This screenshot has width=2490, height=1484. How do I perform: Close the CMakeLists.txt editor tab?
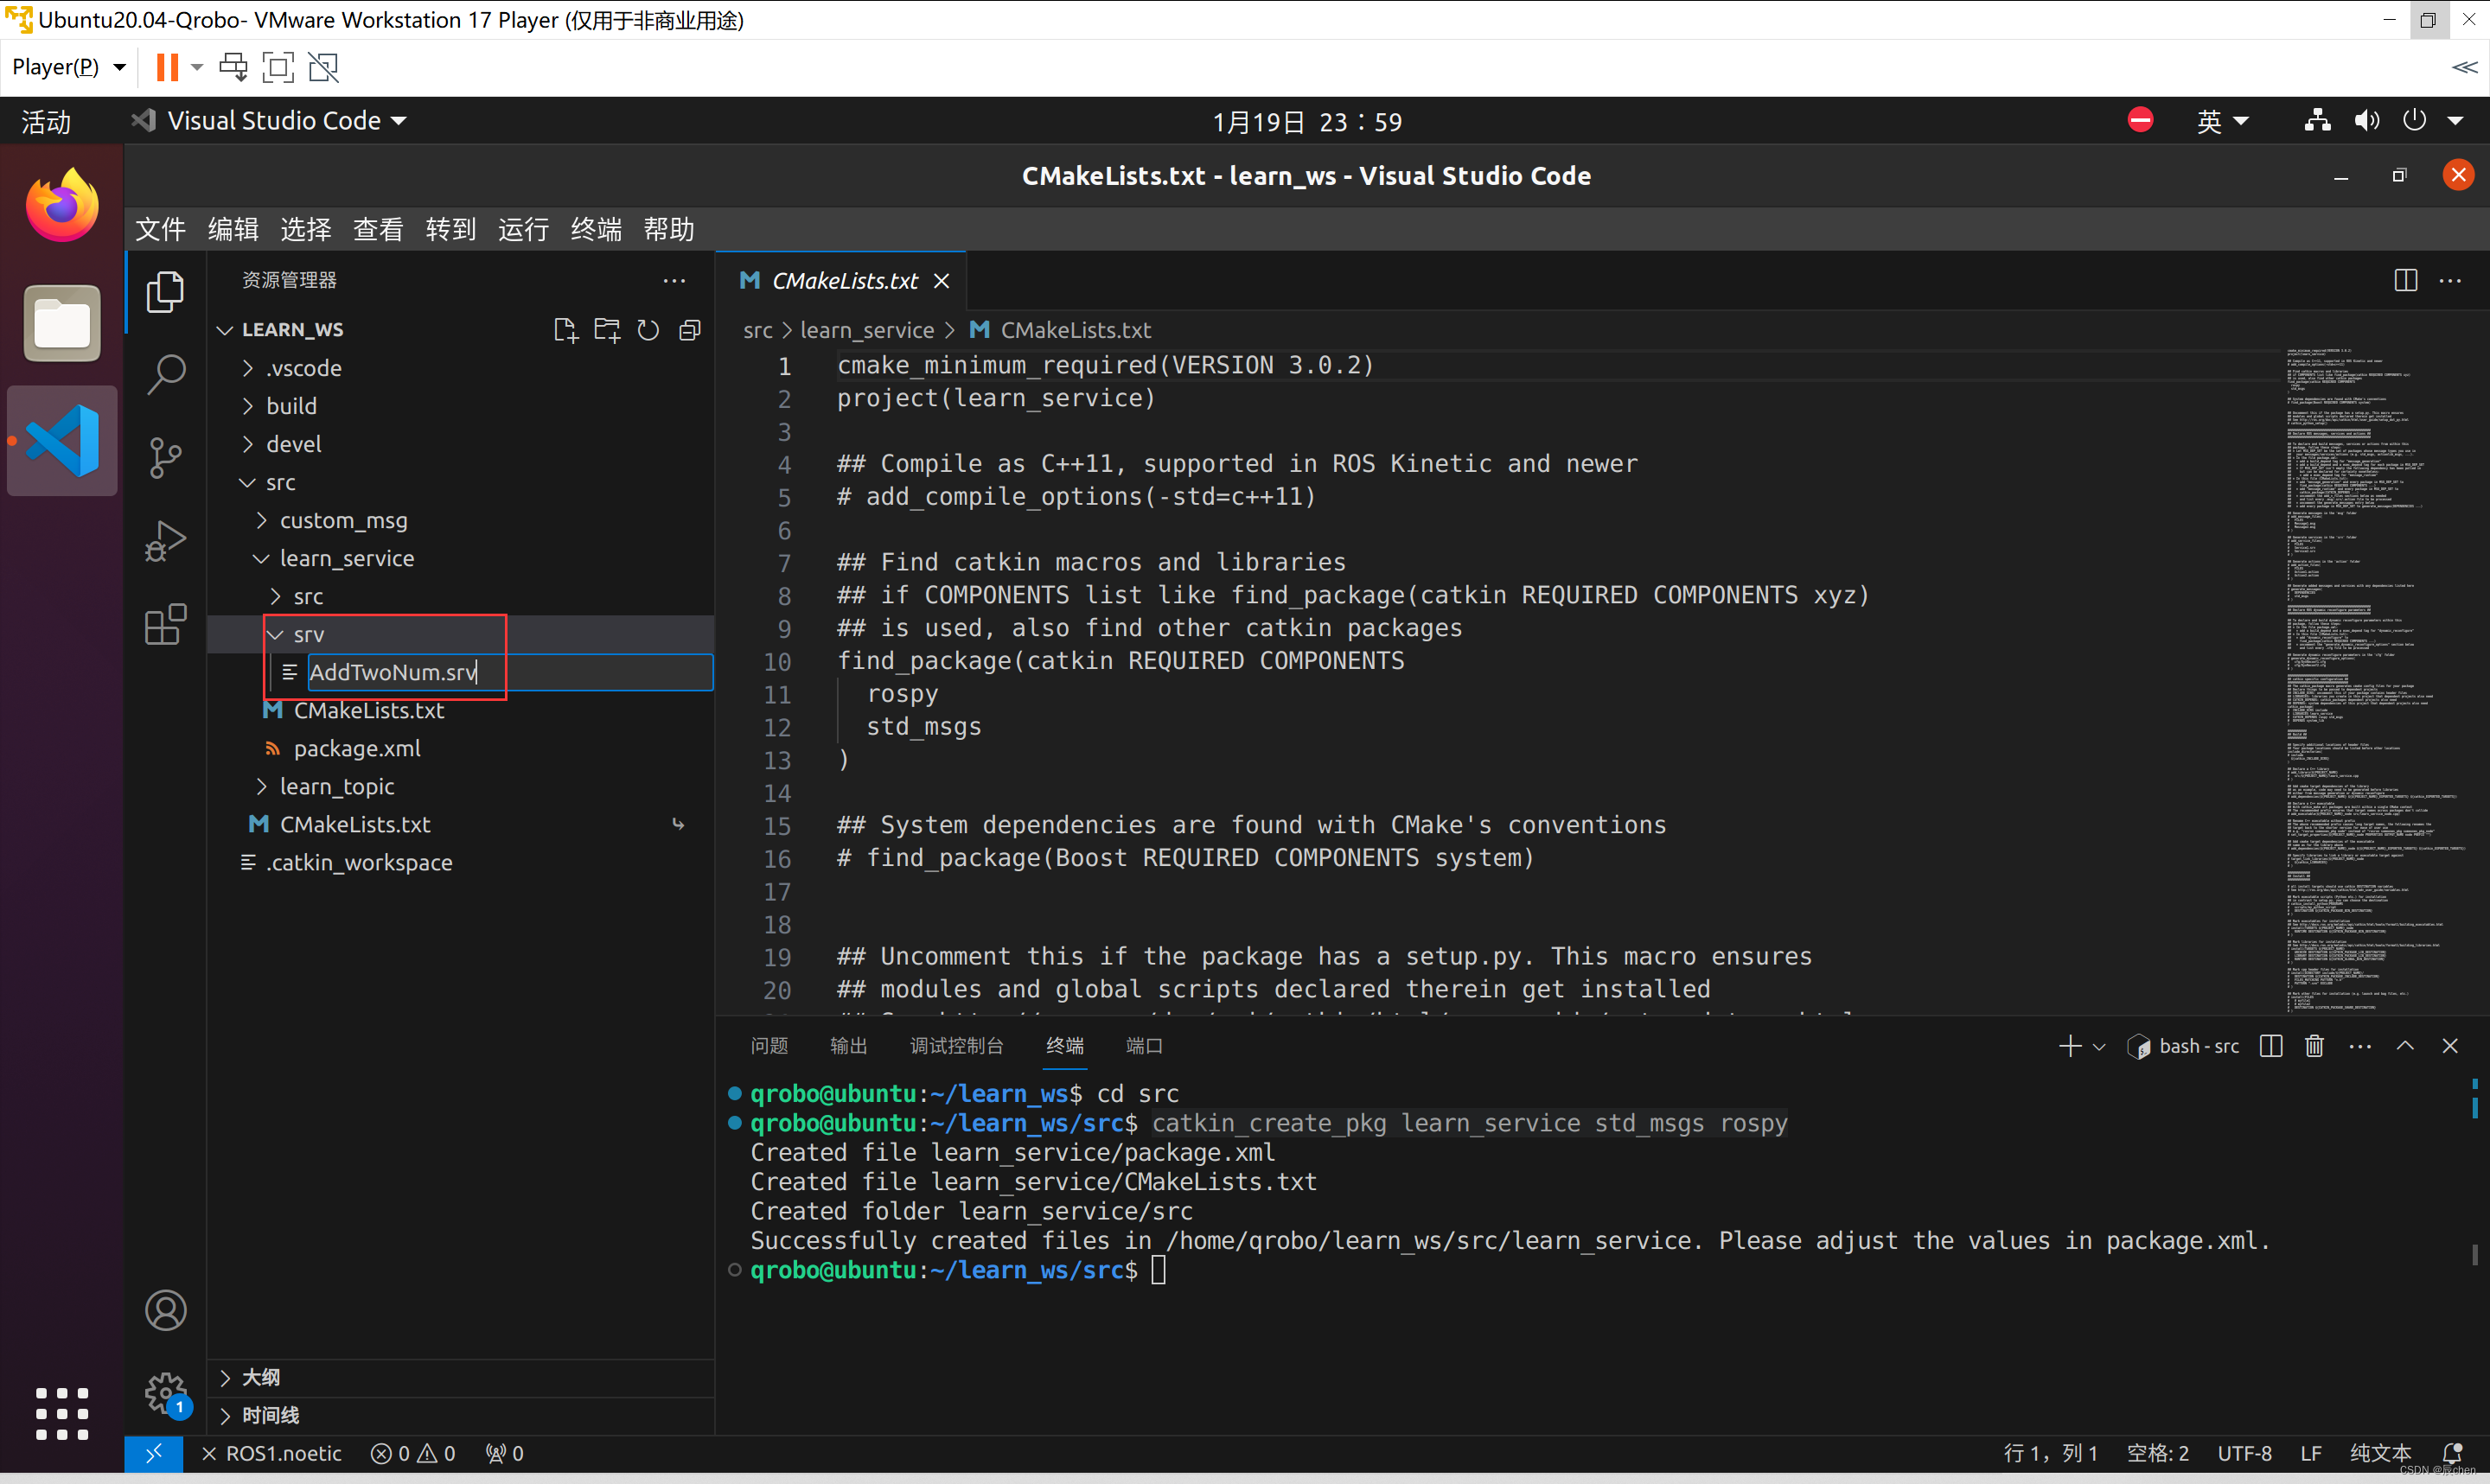pyautogui.click(x=941, y=281)
